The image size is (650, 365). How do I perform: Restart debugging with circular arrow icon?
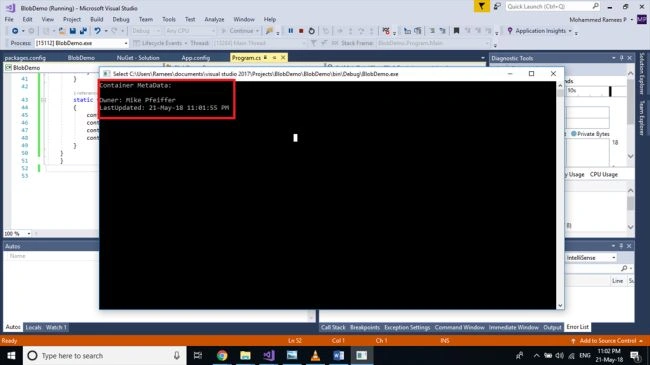312,31
